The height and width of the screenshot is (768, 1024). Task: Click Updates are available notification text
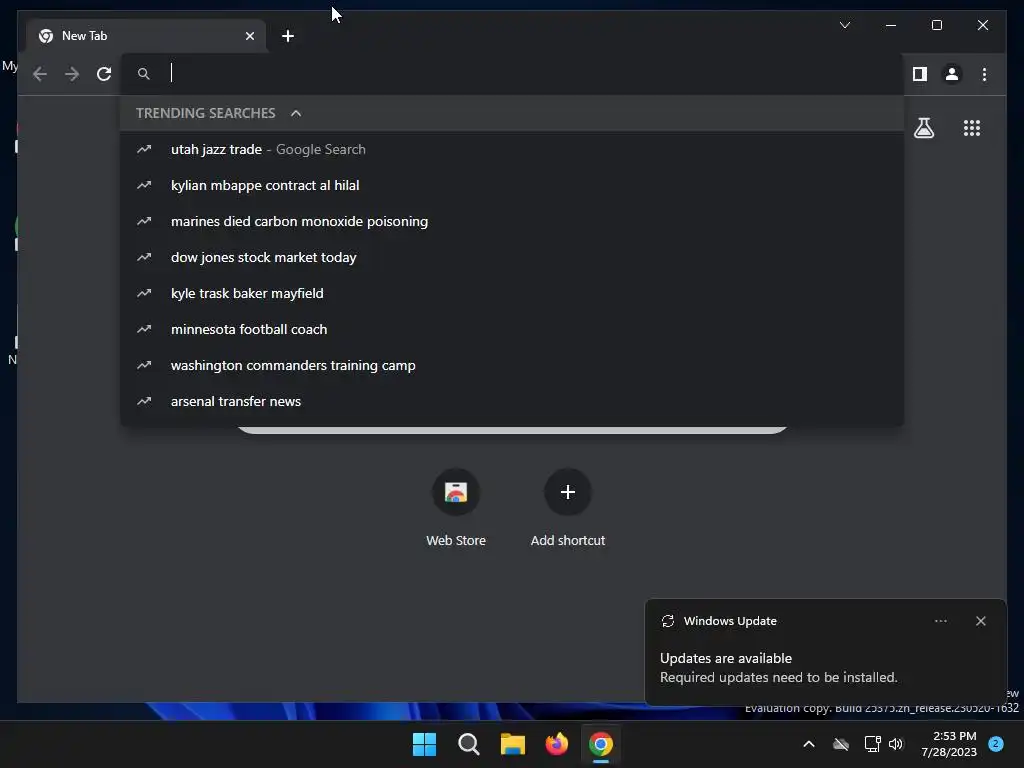click(x=726, y=658)
